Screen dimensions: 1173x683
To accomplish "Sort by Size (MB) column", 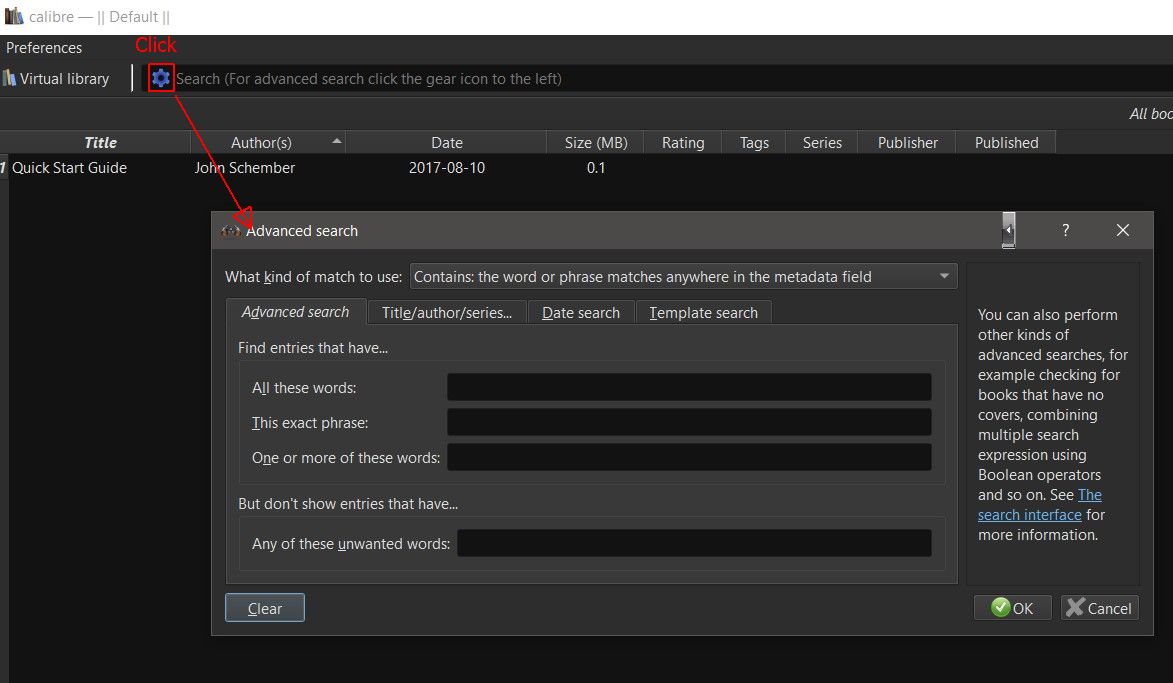I will click(595, 142).
